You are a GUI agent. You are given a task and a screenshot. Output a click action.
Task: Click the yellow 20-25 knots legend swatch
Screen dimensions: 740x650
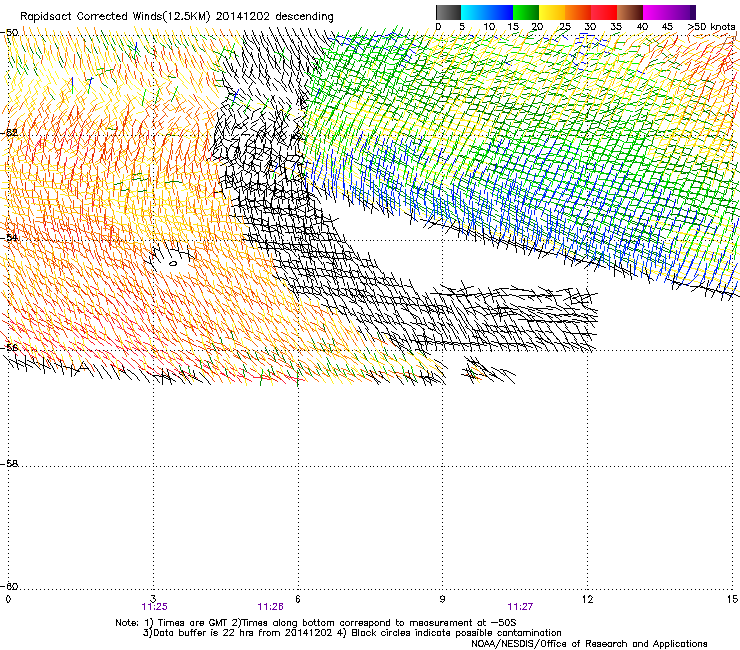click(552, 12)
